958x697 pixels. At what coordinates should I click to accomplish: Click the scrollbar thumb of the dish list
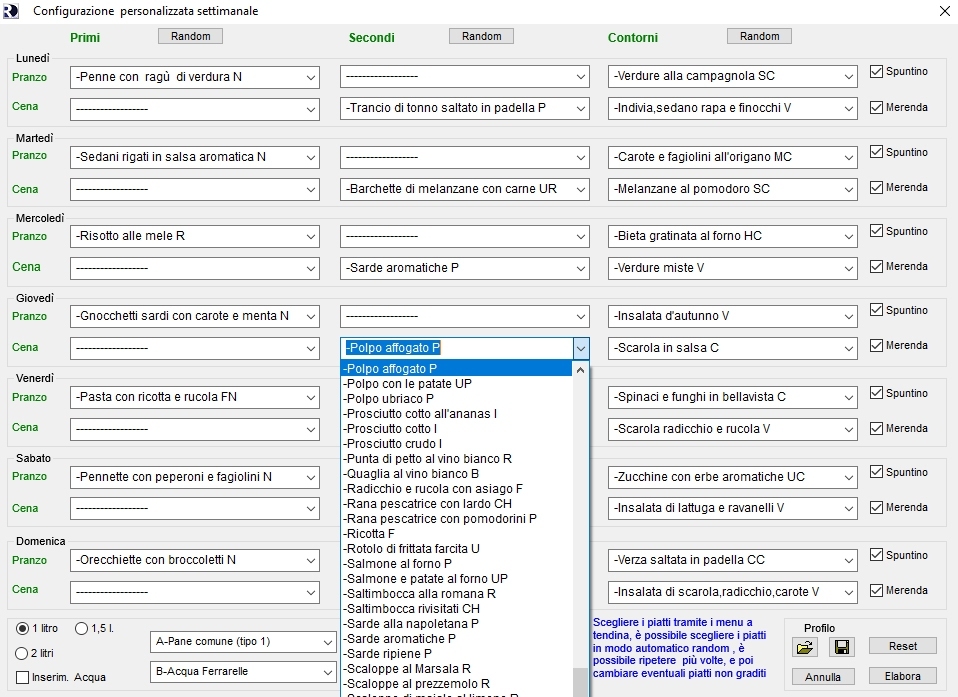click(580, 682)
